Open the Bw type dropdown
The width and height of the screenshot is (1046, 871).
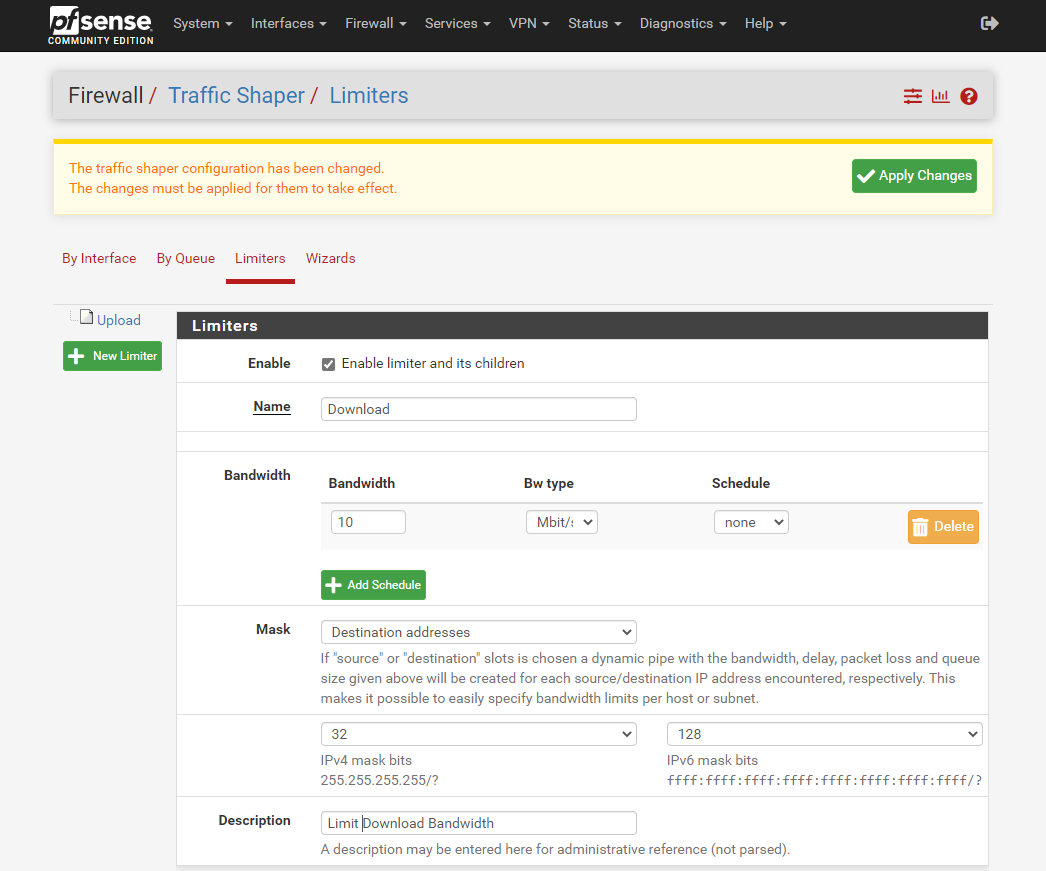[561, 522]
